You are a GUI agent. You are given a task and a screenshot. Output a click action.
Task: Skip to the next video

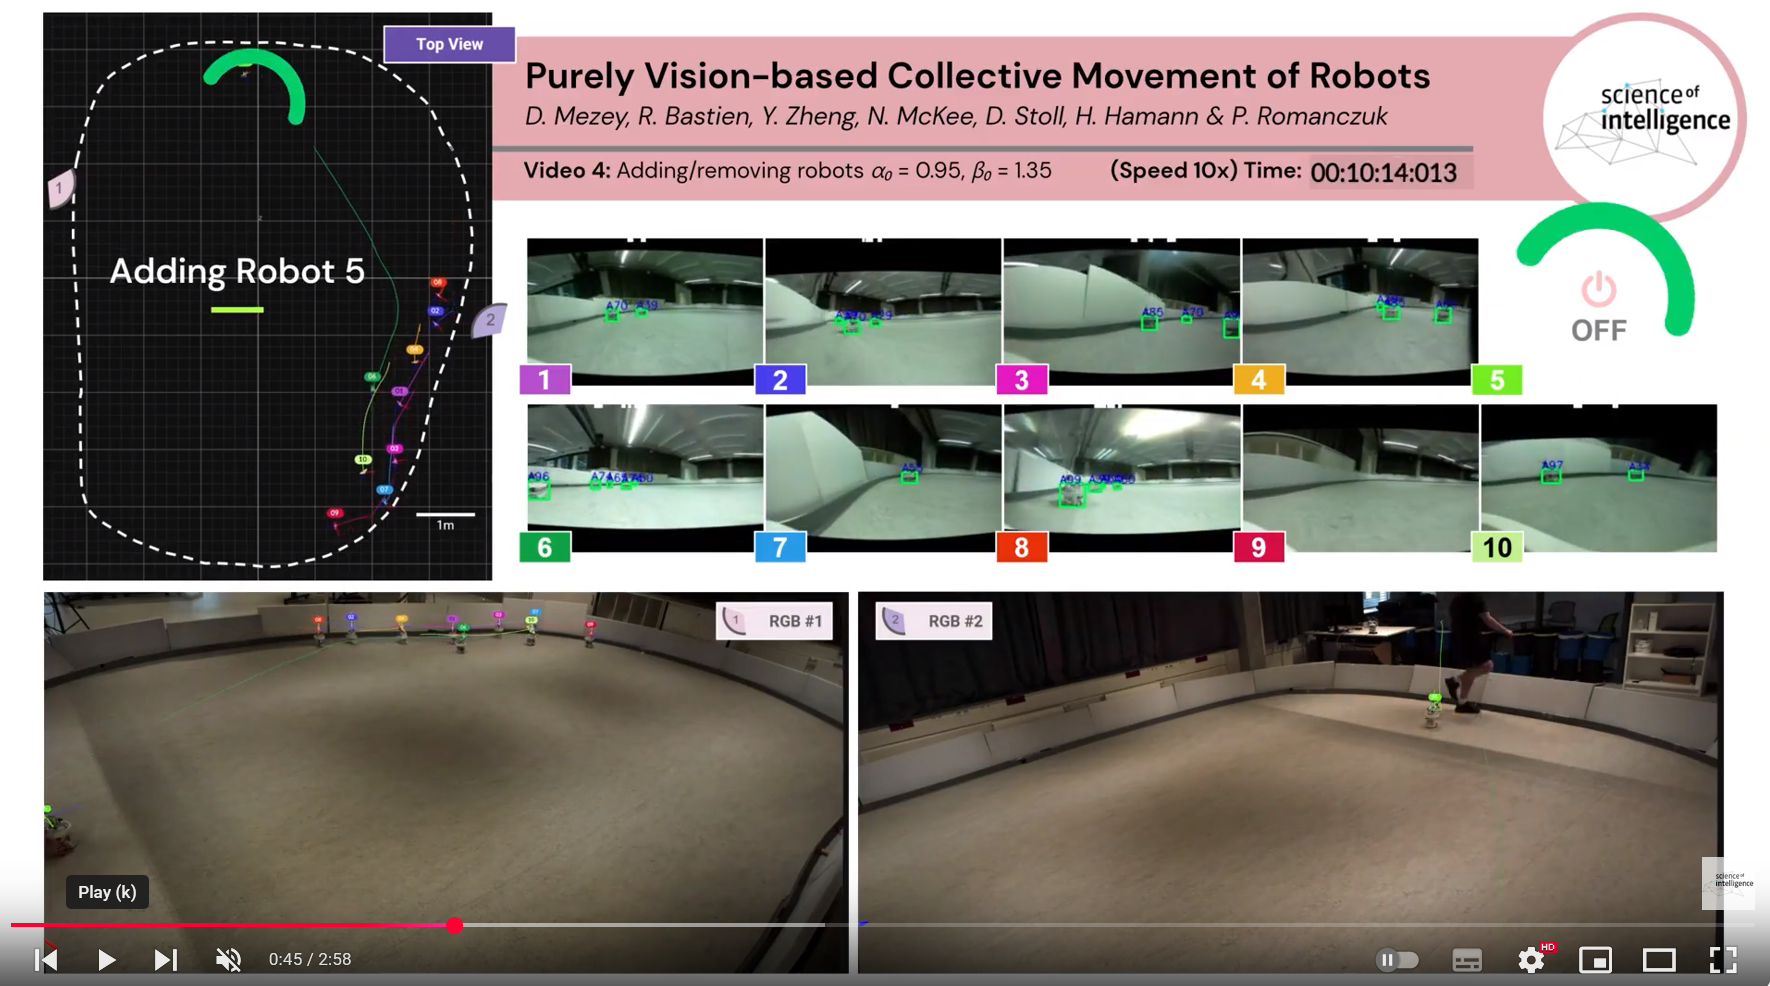pos(166,960)
